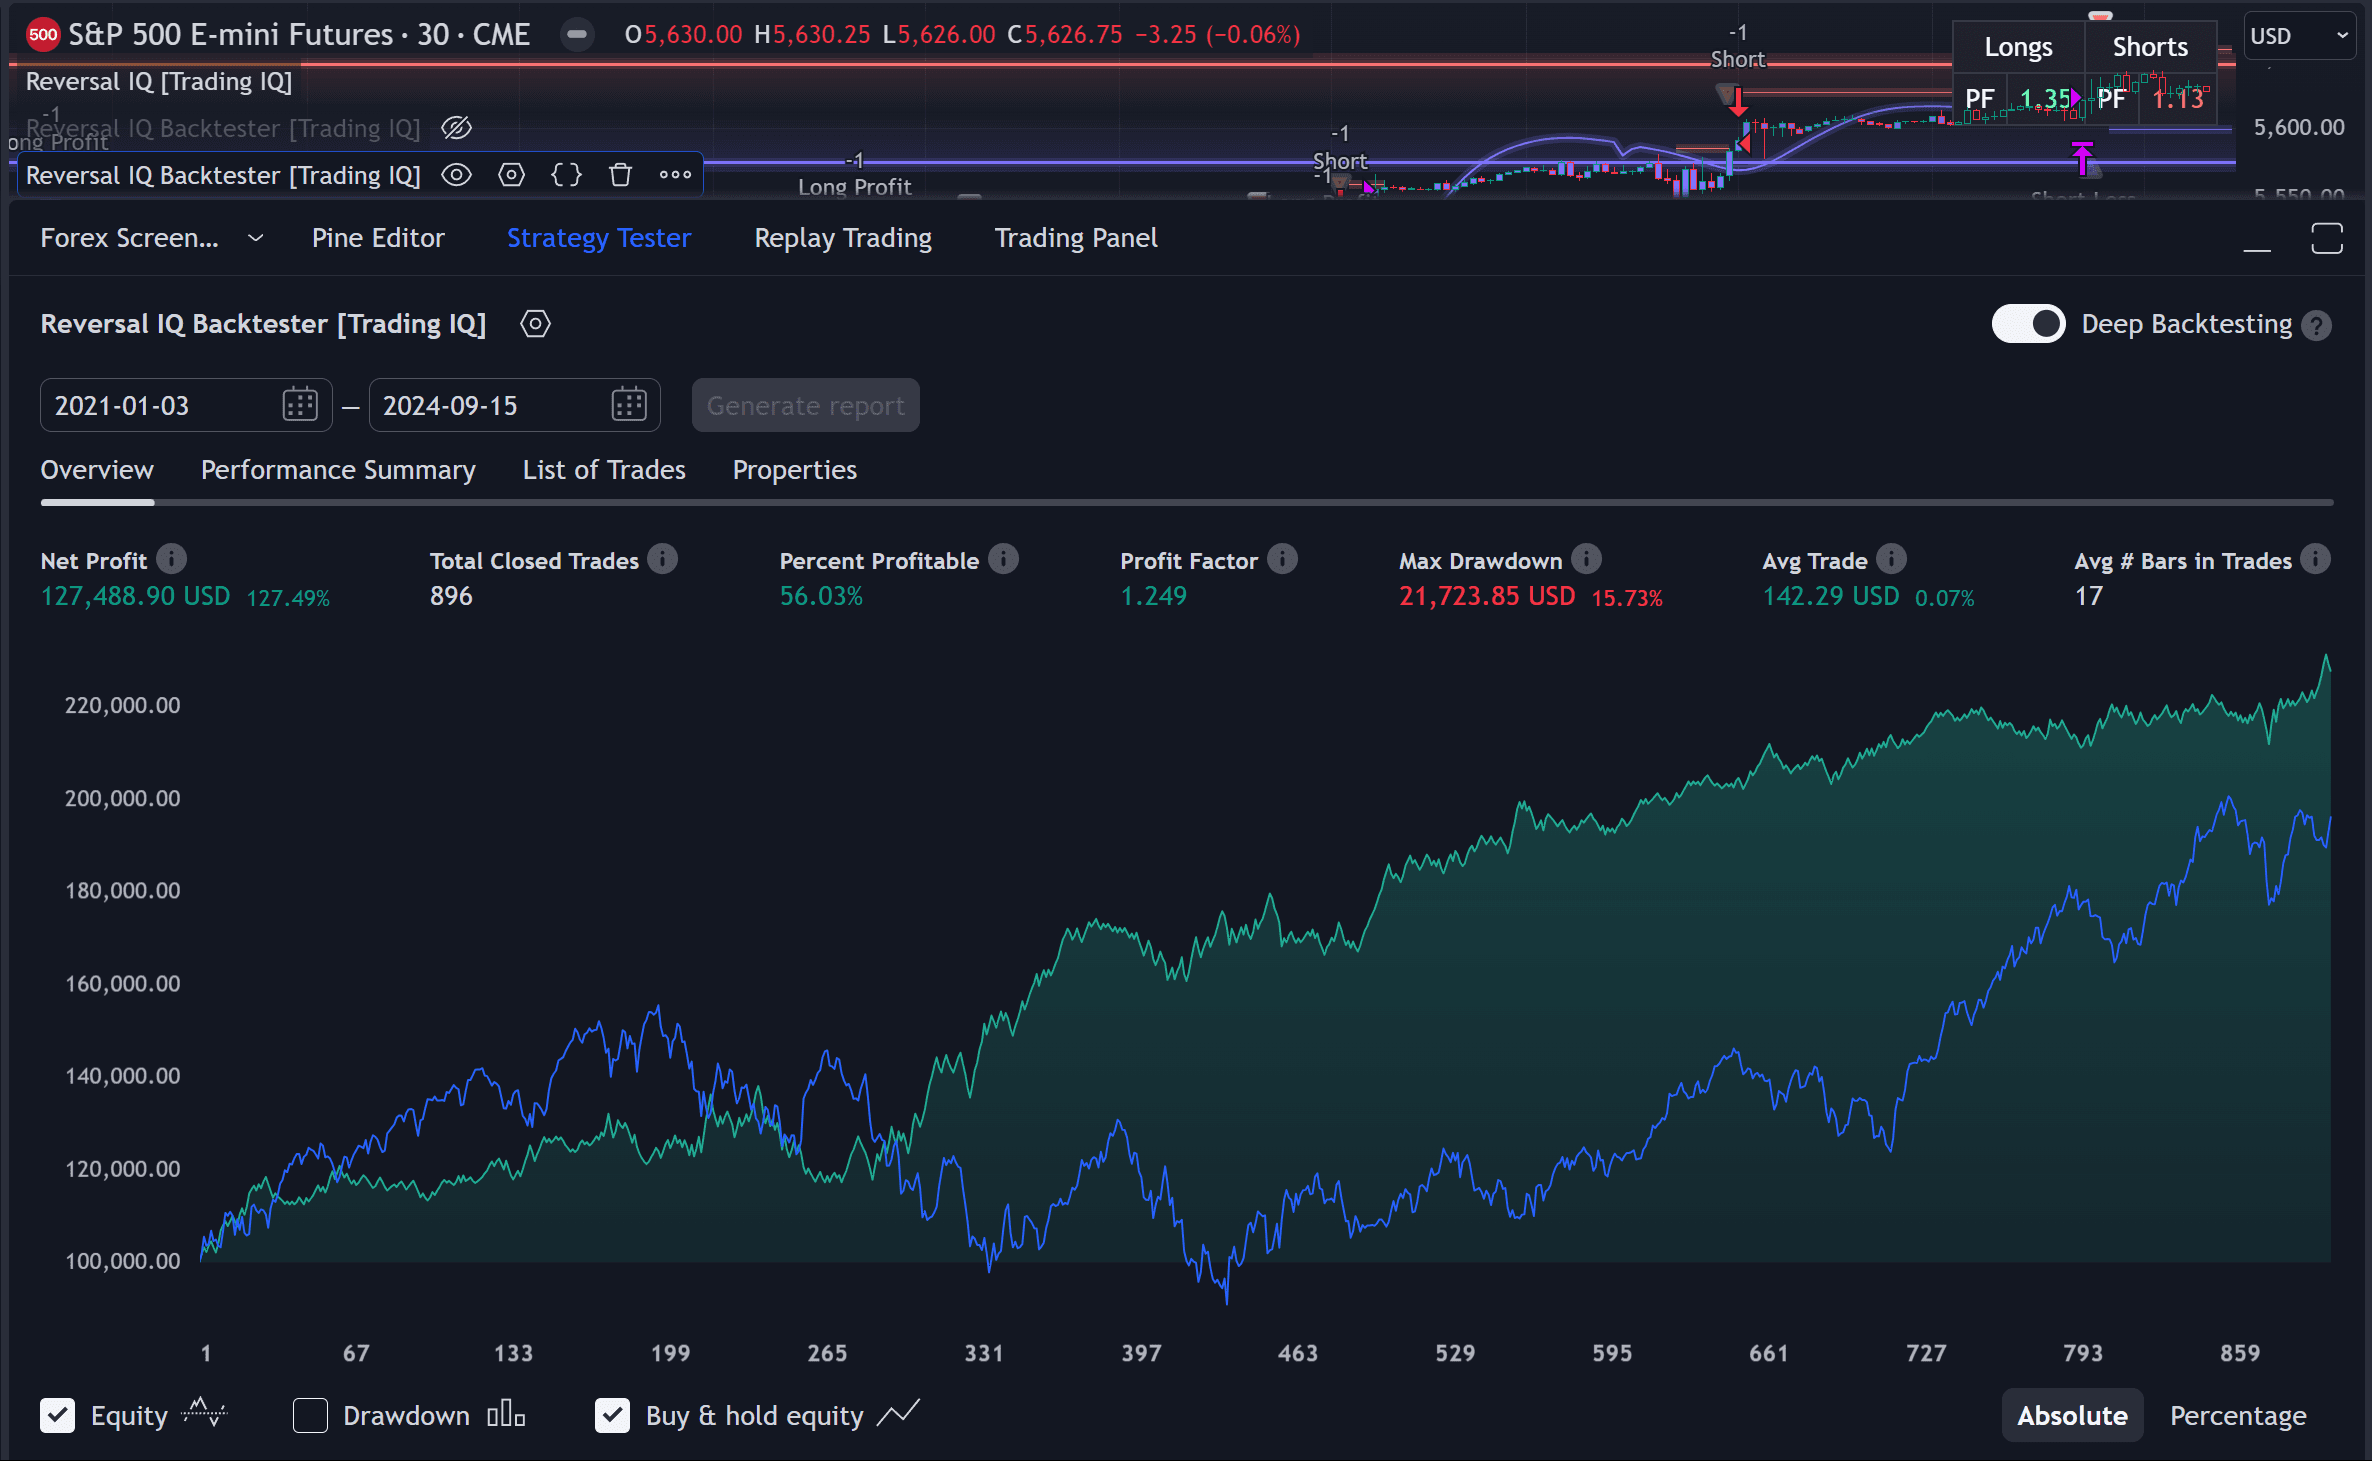The width and height of the screenshot is (2372, 1461).
Task: Show info for Total Closed Trades
Action: [662, 559]
